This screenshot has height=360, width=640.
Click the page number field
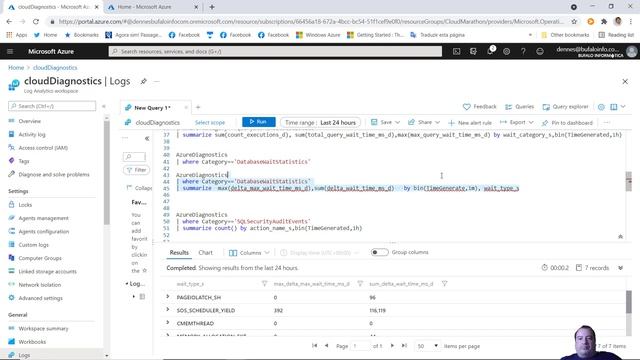[360, 346]
